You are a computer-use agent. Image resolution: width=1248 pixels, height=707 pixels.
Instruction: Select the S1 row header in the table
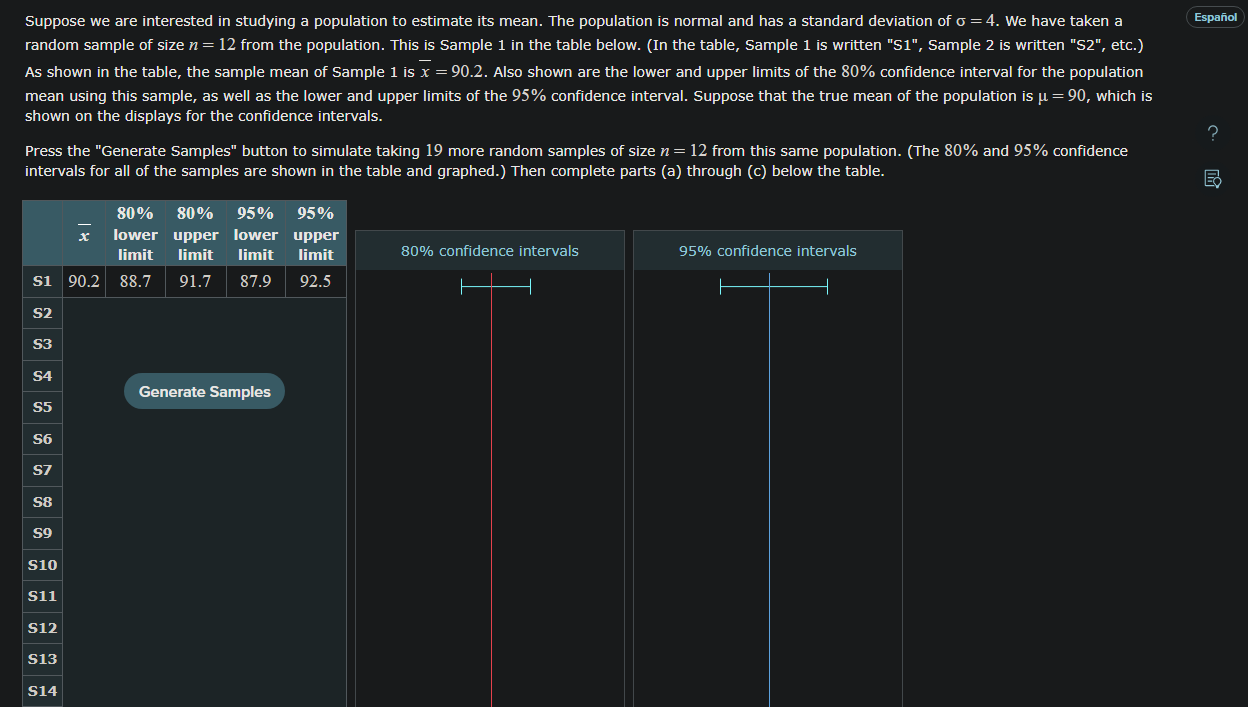click(42, 281)
